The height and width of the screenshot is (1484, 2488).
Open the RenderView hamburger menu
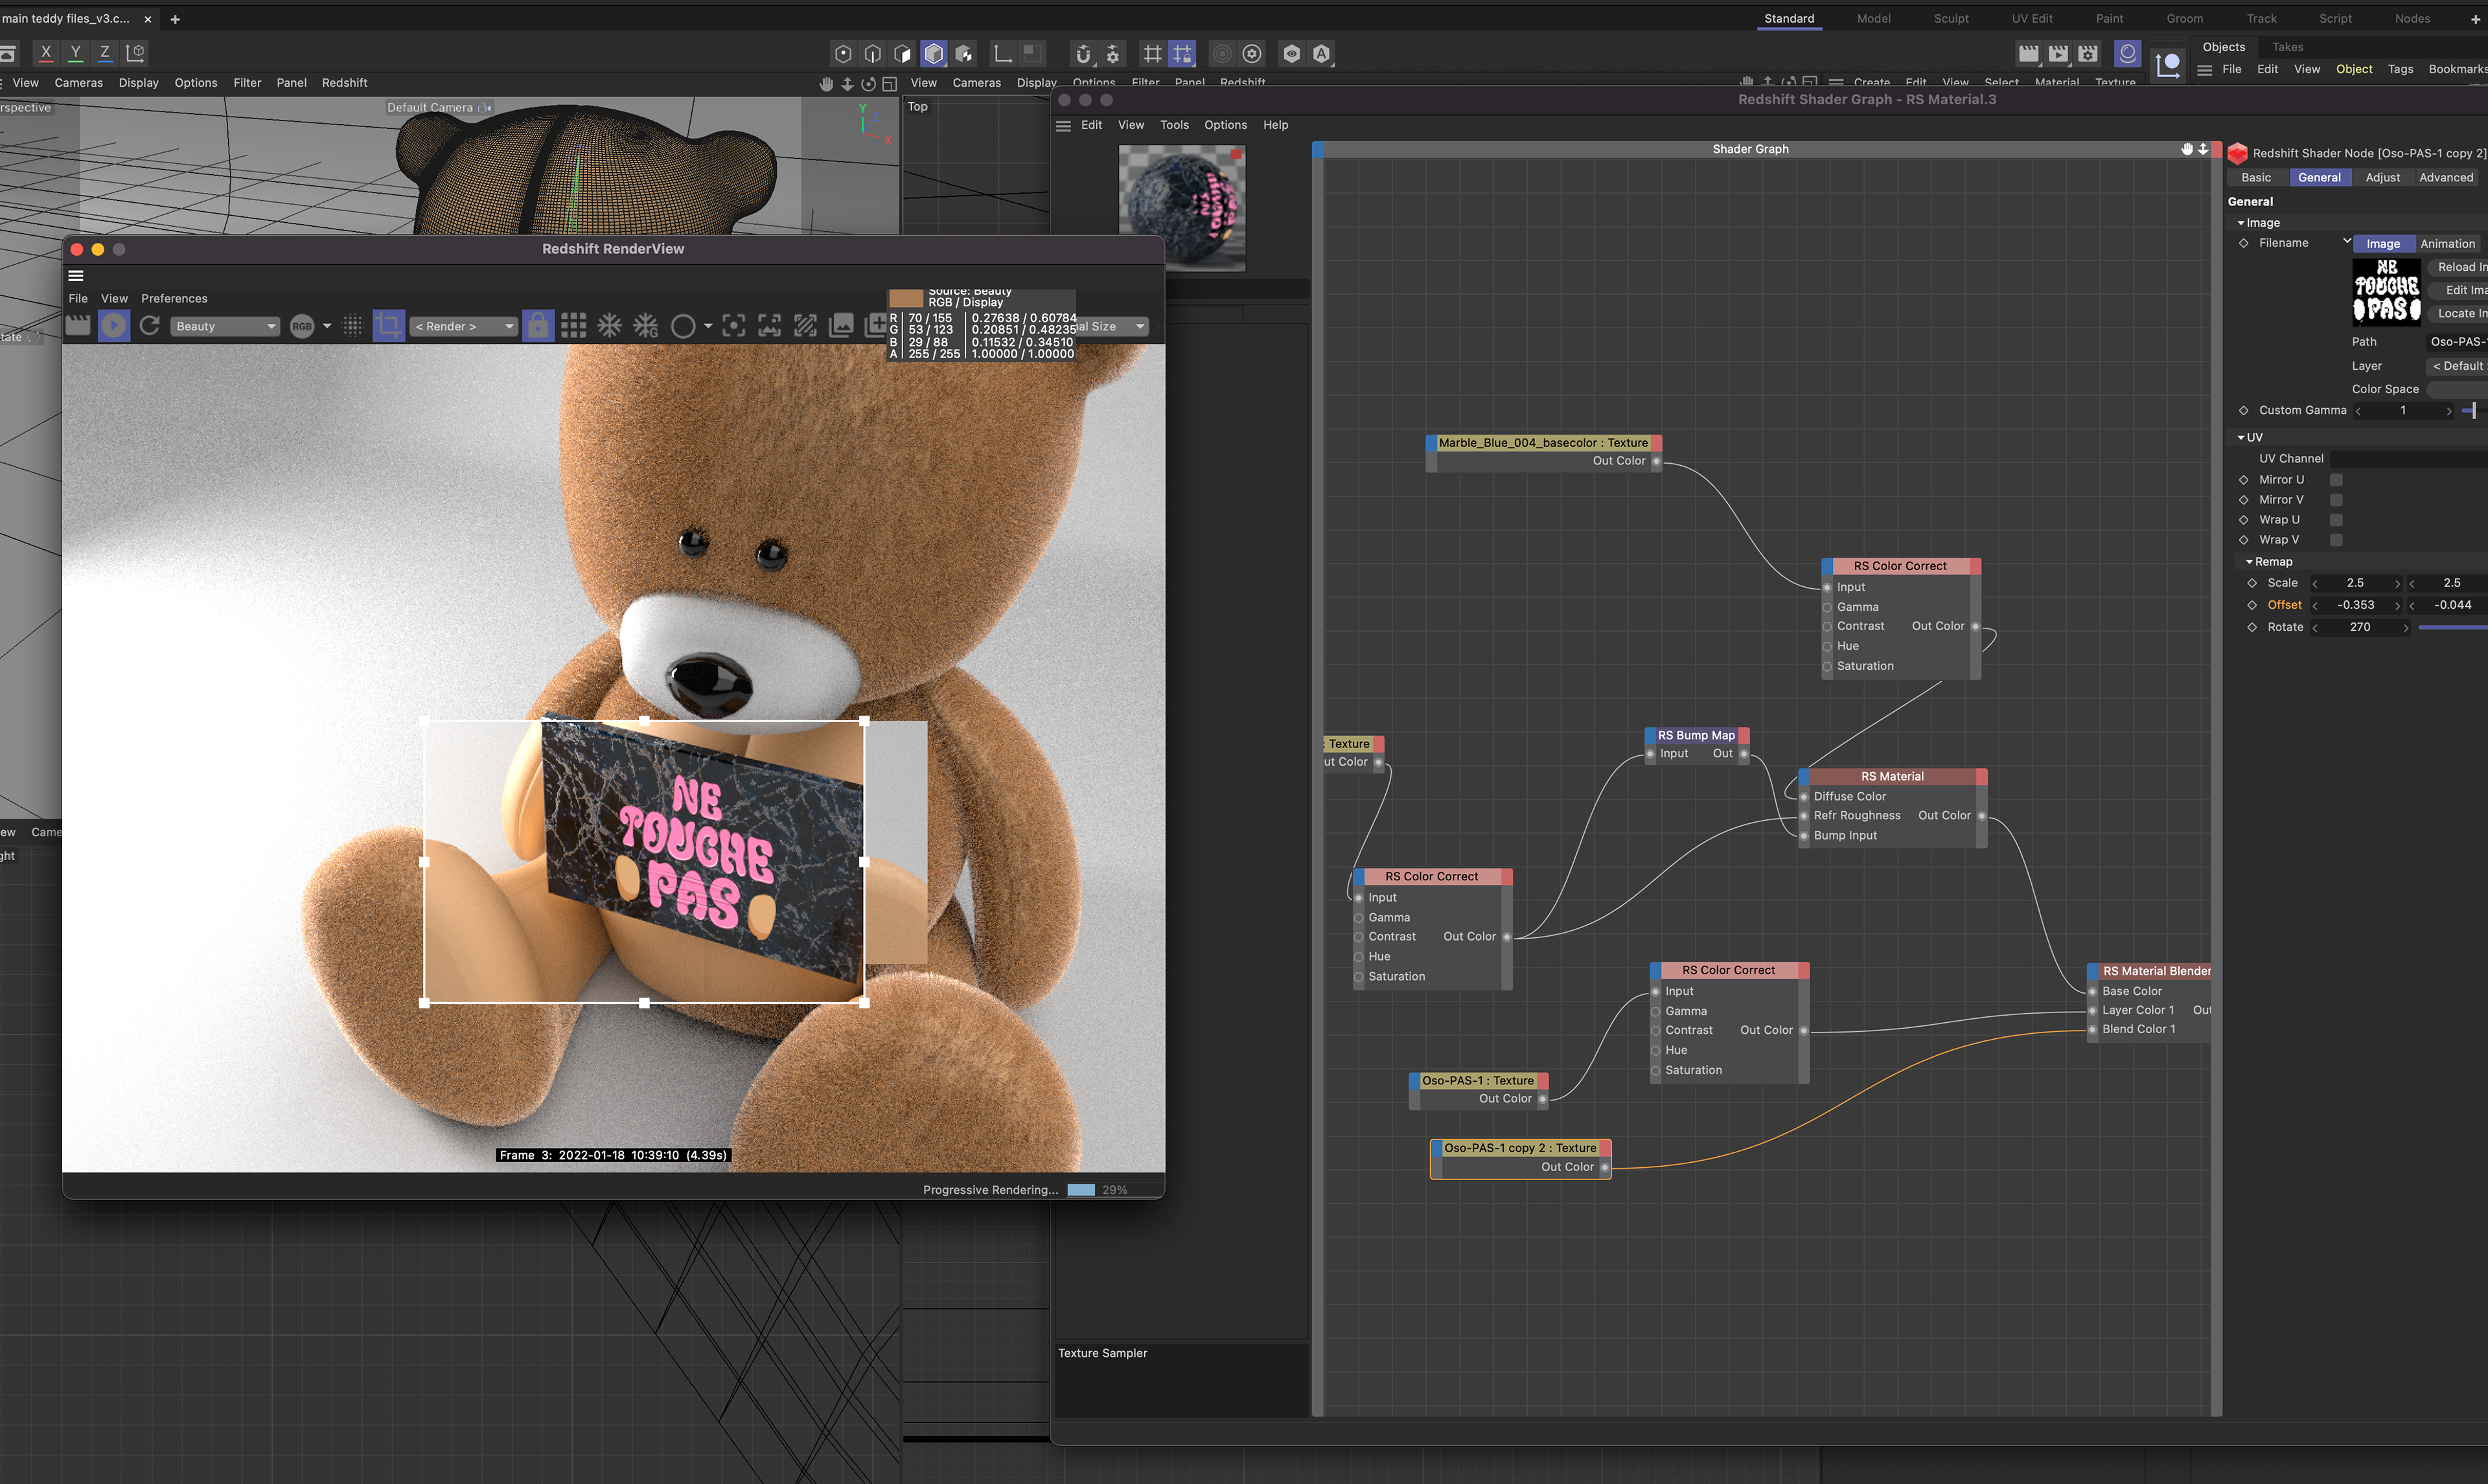tap(76, 276)
